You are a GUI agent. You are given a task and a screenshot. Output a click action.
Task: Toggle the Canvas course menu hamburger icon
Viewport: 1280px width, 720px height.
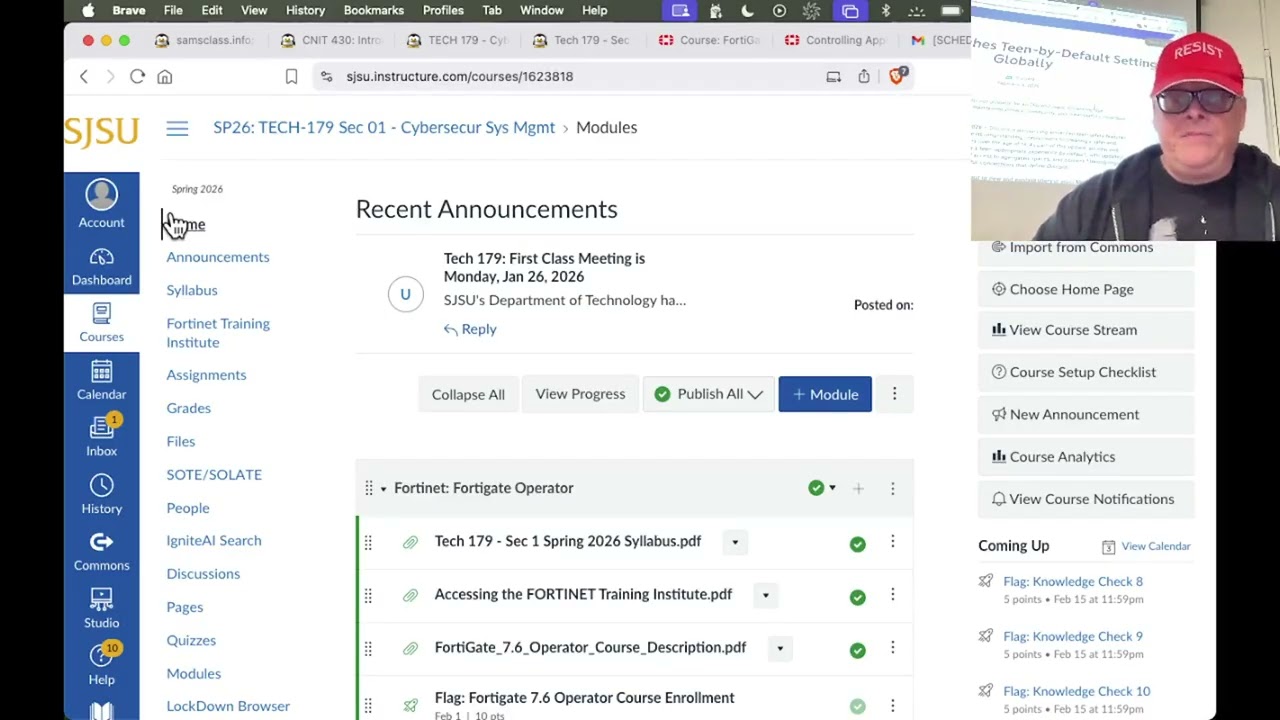177,128
